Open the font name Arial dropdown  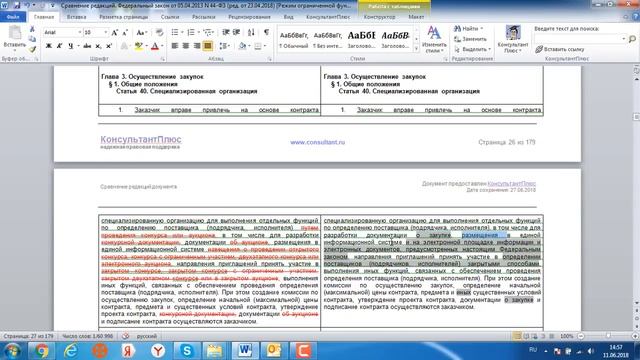coord(80,32)
